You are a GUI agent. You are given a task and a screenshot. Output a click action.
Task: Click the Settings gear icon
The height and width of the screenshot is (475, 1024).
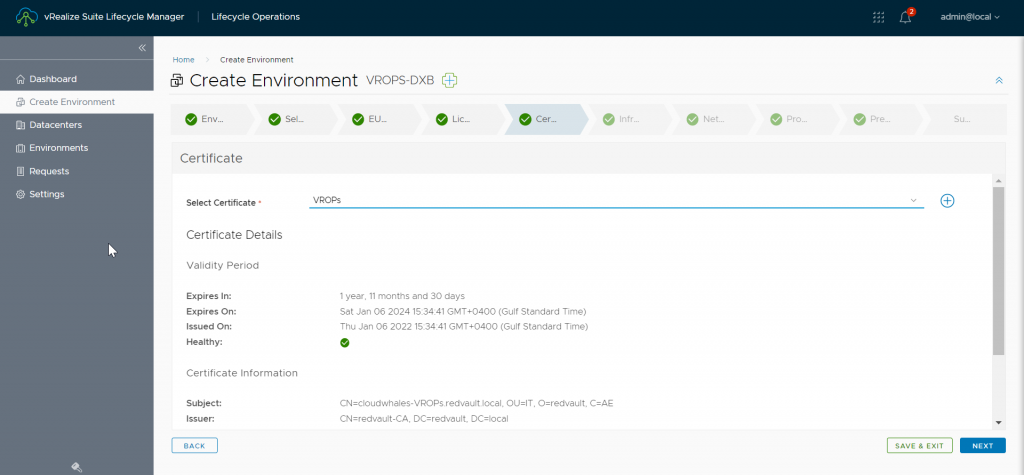(x=20, y=194)
